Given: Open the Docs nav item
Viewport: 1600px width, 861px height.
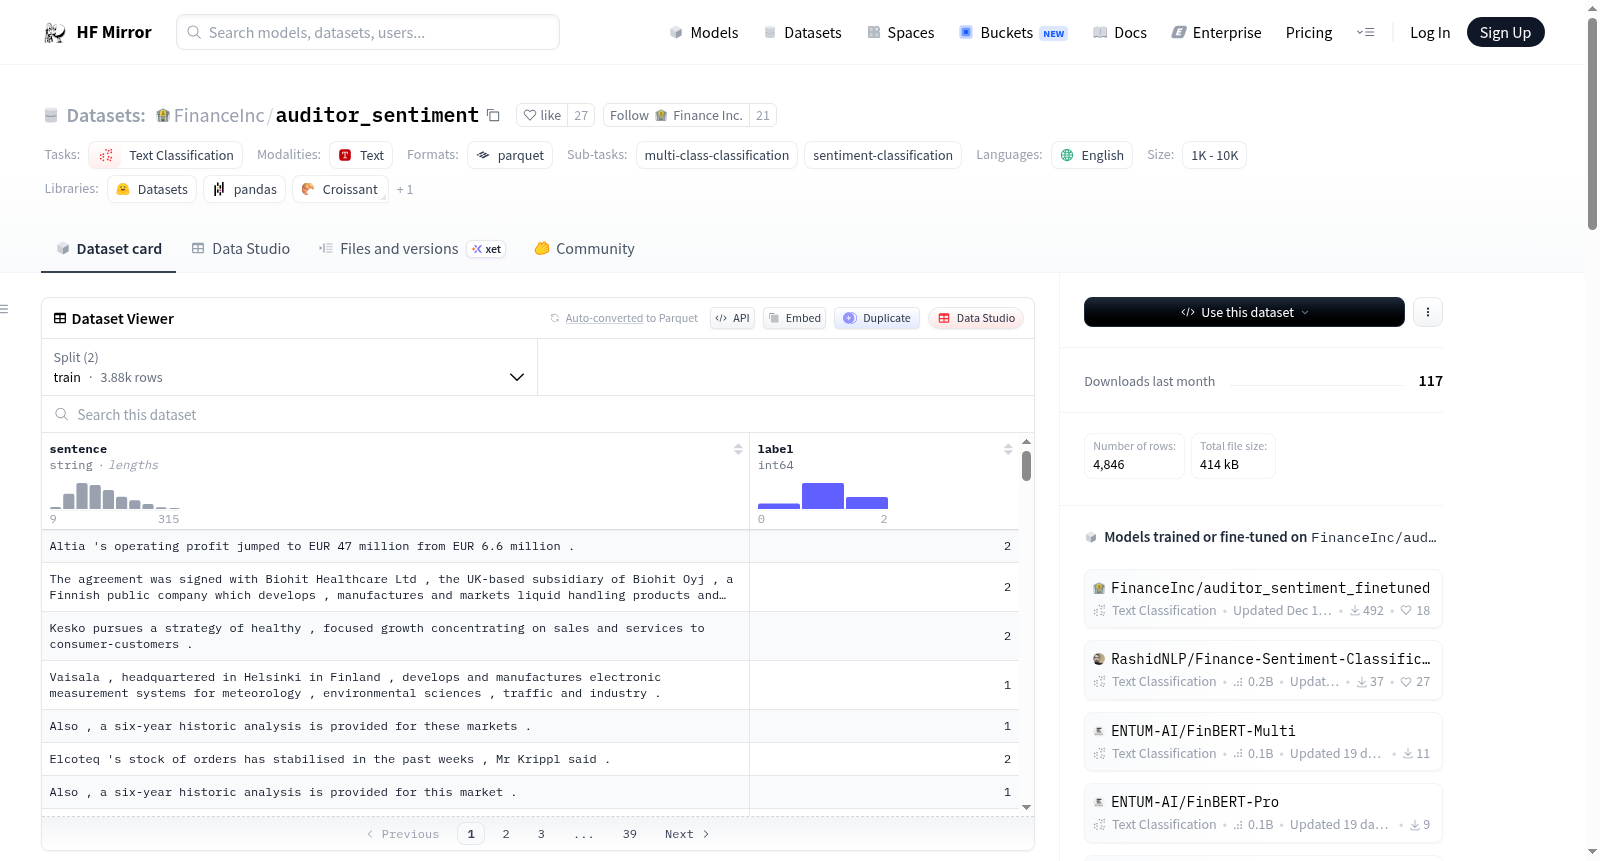Looking at the screenshot, I should [x=1119, y=33].
